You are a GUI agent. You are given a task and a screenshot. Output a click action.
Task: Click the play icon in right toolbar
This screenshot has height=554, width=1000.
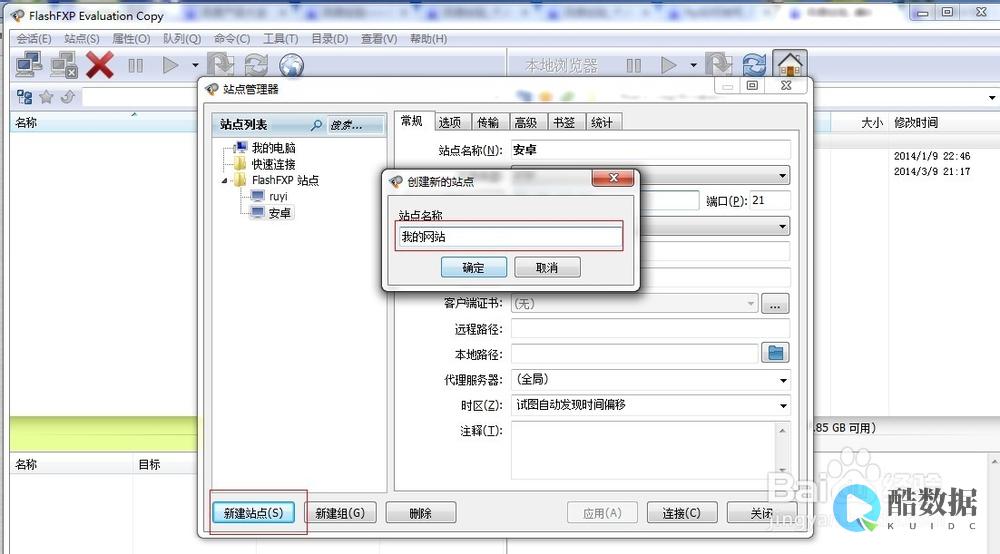tap(668, 65)
